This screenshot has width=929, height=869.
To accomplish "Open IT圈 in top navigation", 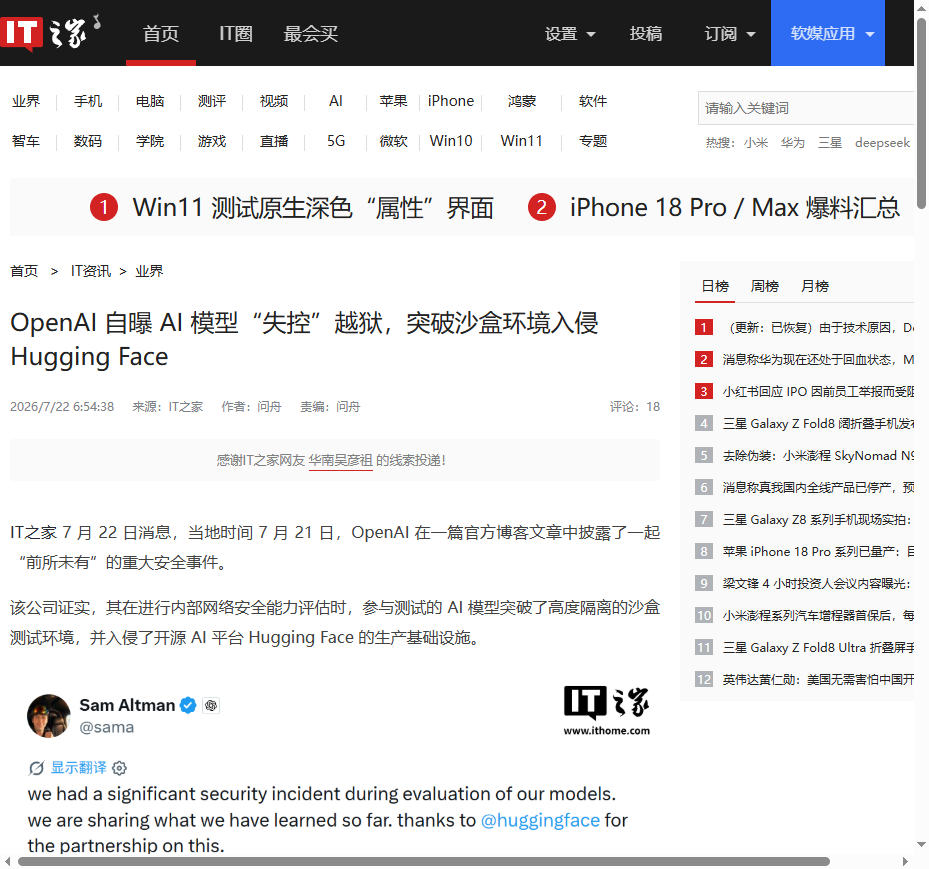I will [x=236, y=34].
